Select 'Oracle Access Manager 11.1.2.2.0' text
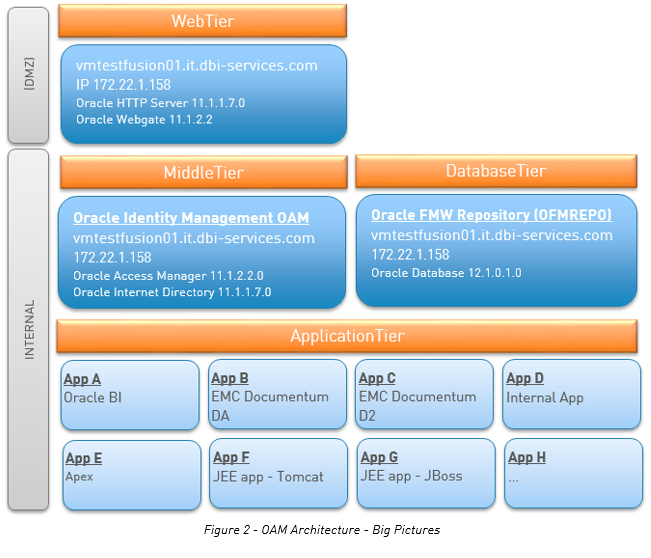The image size is (651, 558). 168,276
